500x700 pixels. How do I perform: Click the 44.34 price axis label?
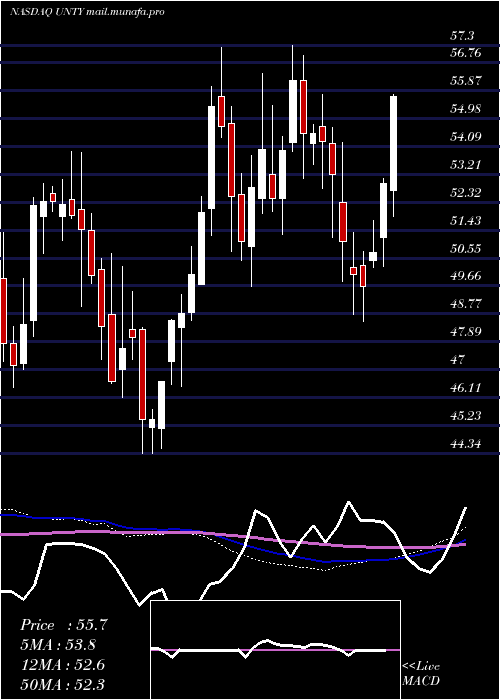coord(466,444)
